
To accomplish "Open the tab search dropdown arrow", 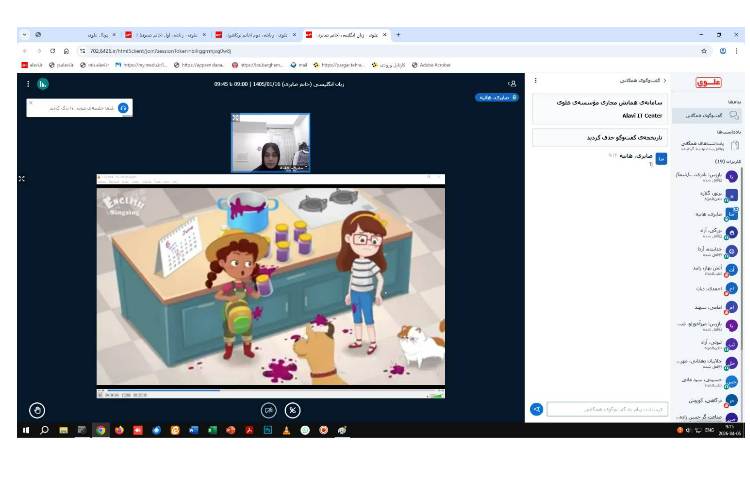I will (x=24, y=34).
